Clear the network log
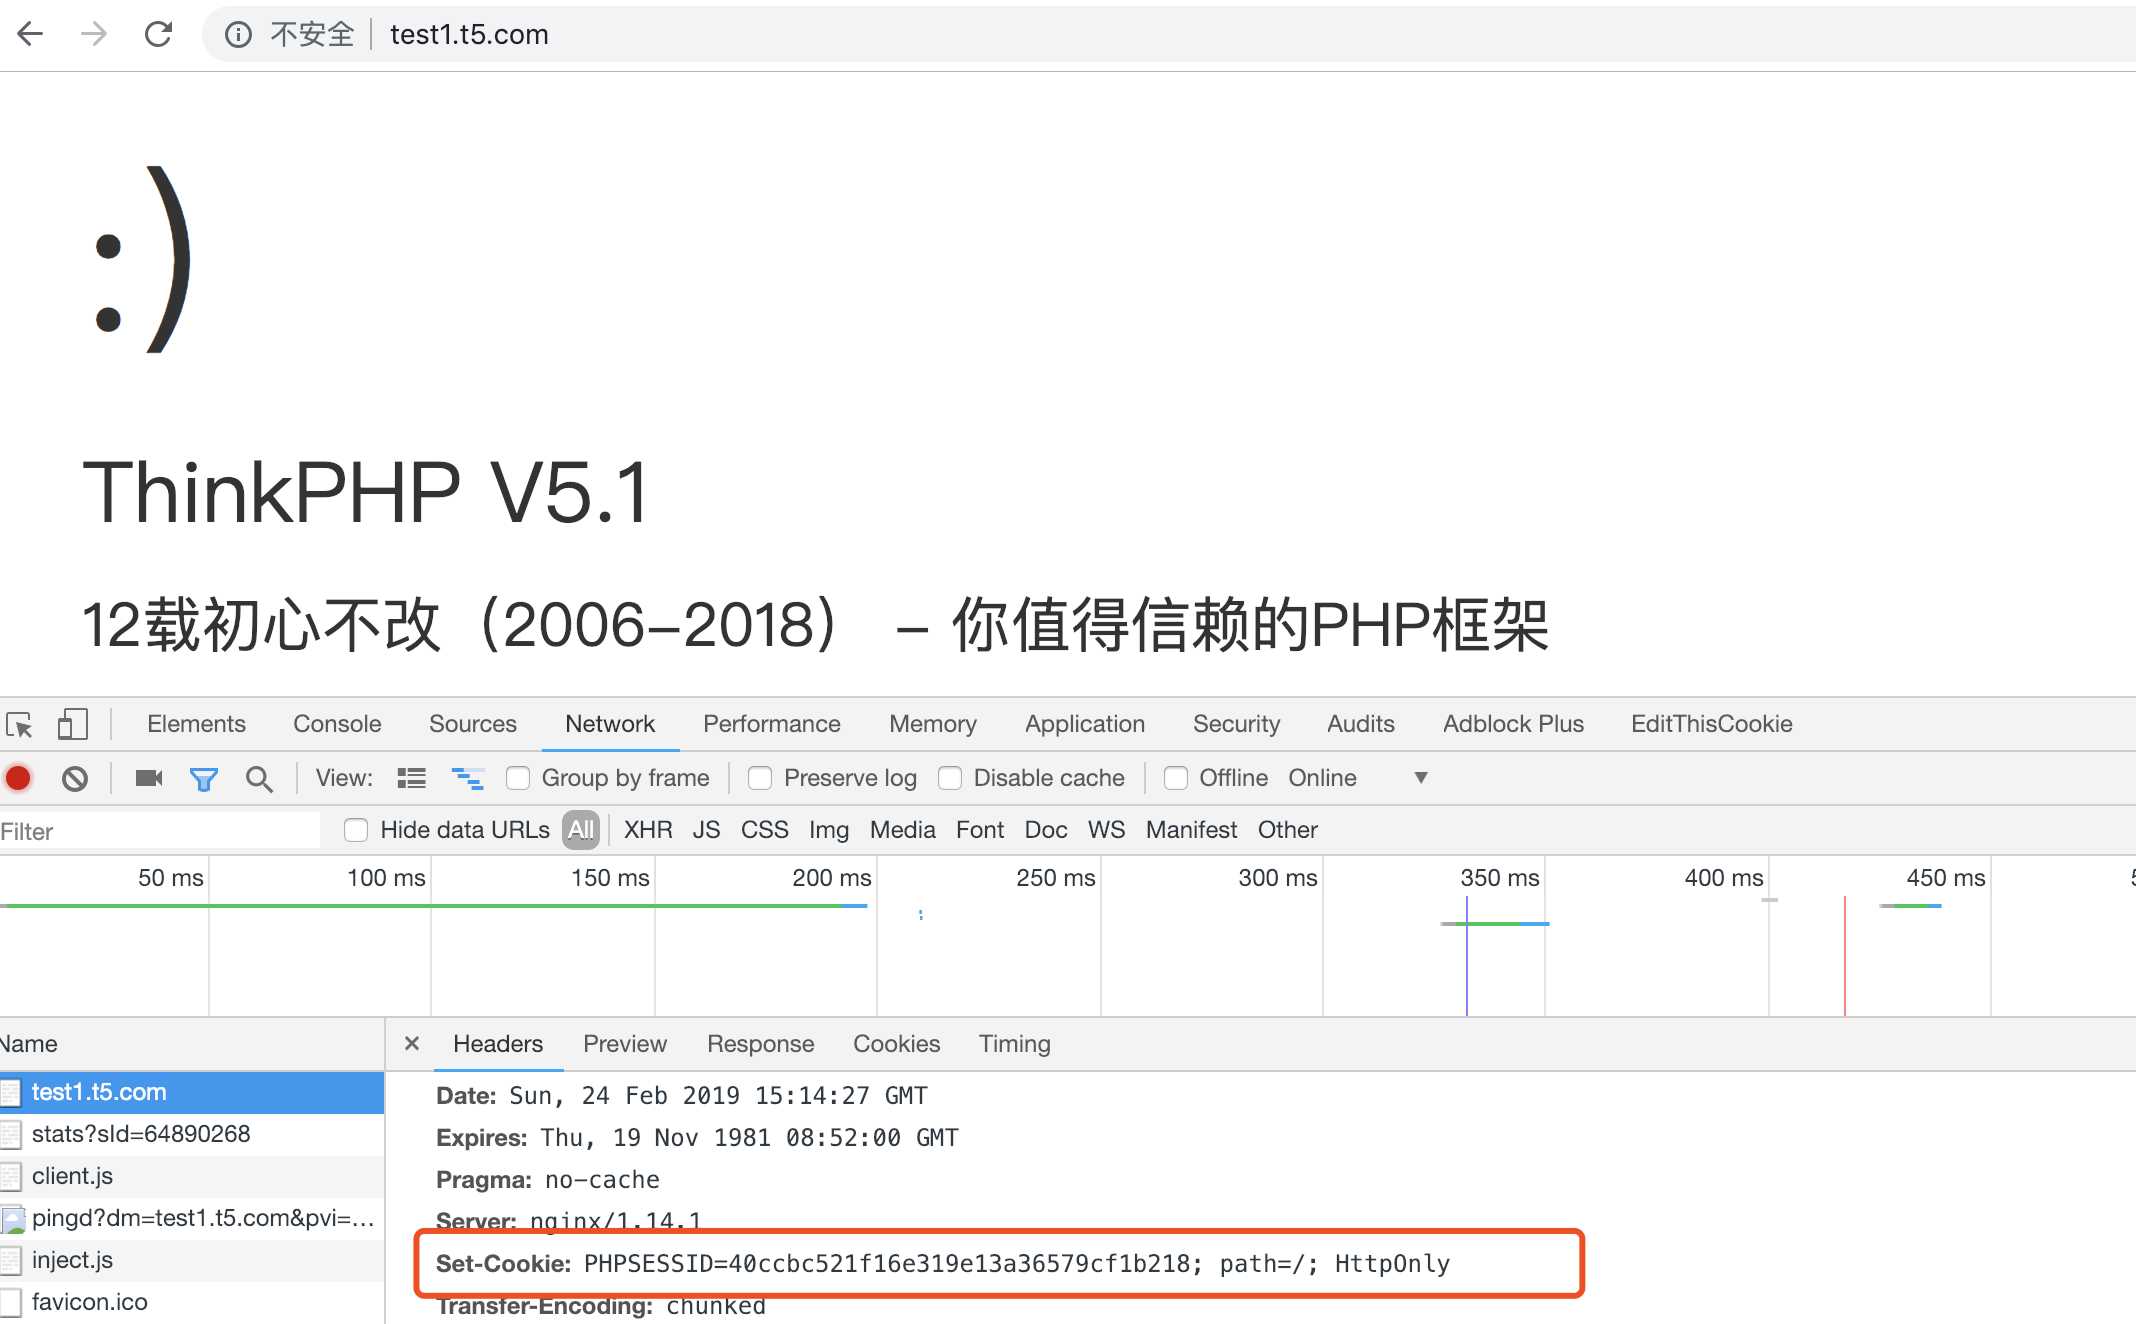The image size is (2136, 1324). [75, 778]
